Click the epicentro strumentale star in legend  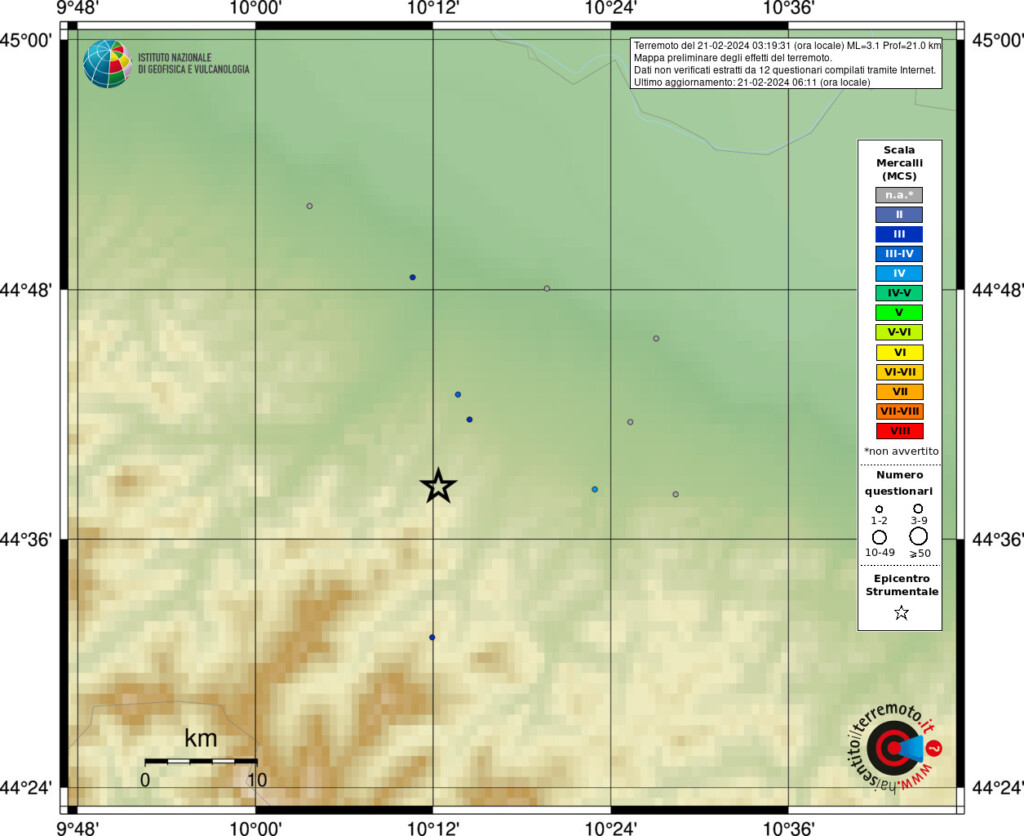pos(901,613)
